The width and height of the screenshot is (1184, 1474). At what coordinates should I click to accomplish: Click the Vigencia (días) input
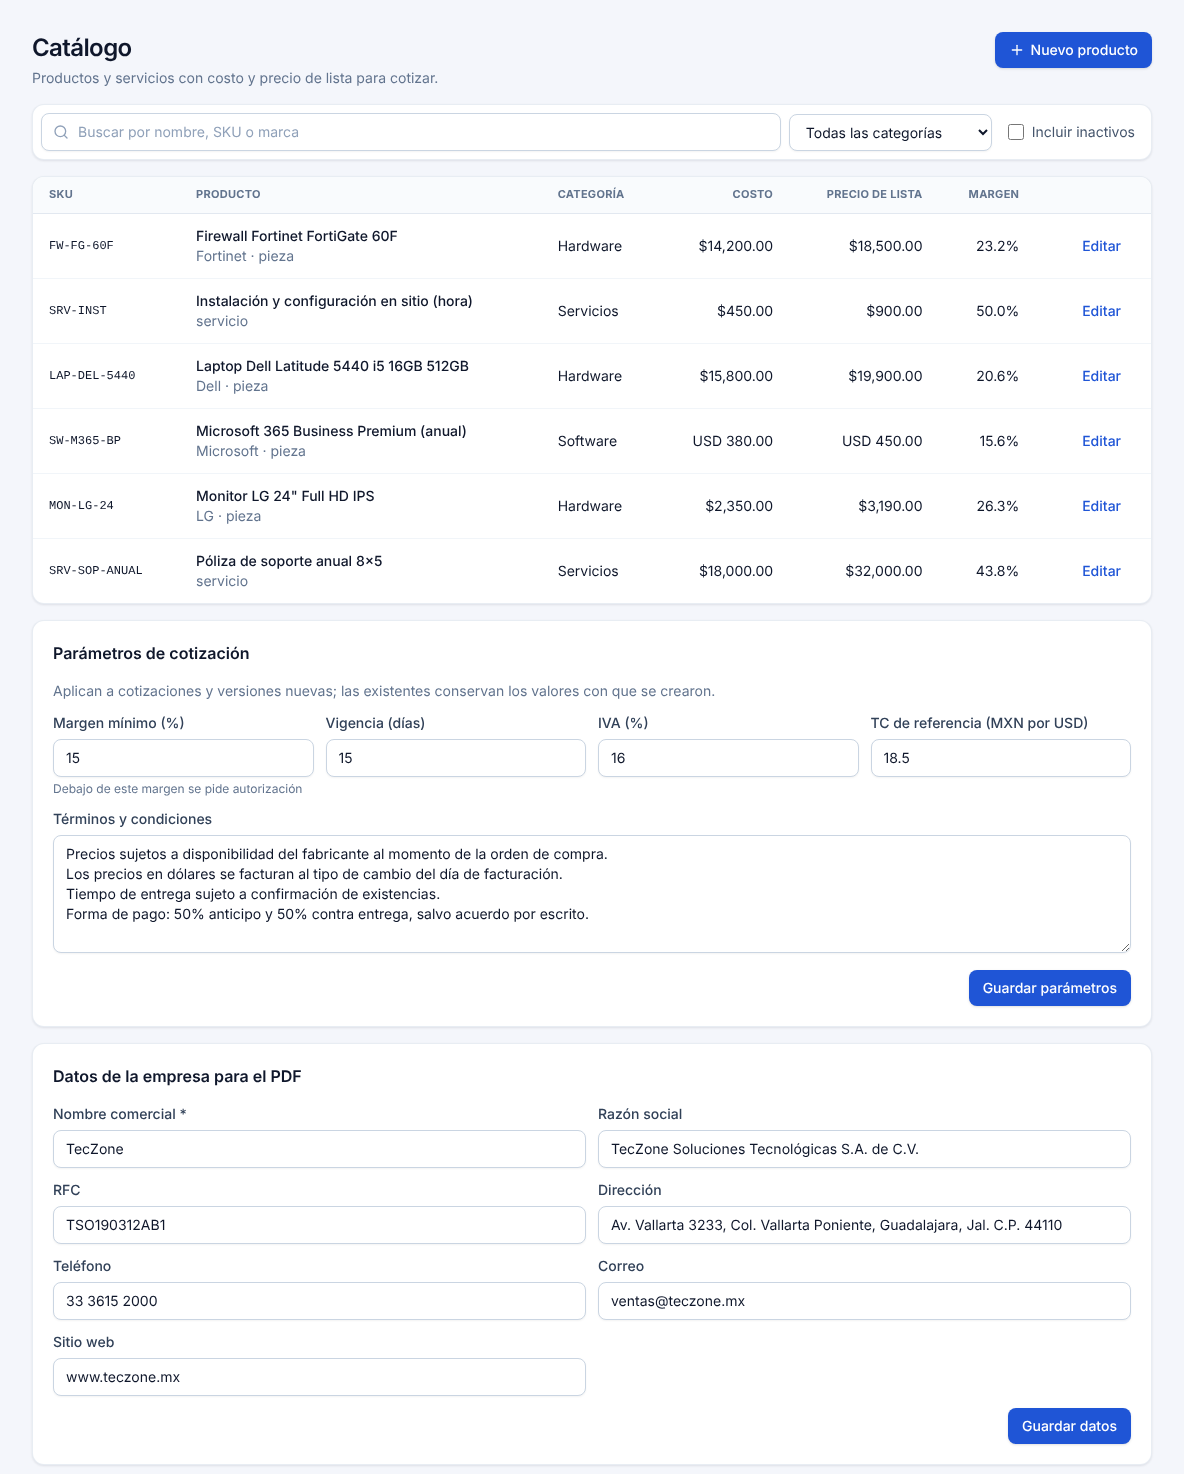456,758
